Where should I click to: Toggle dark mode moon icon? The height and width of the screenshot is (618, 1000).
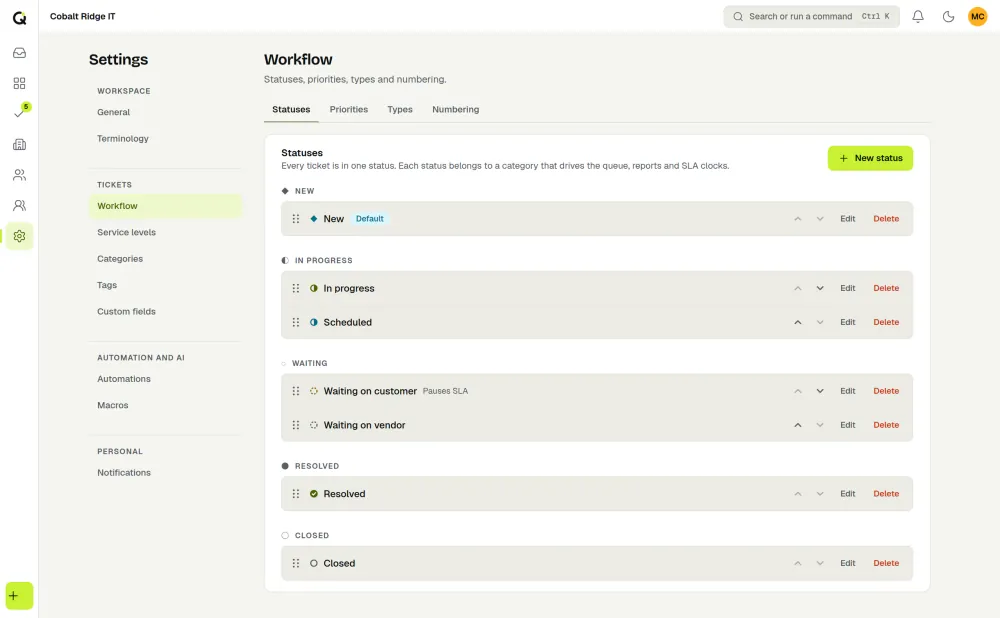[x=948, y=17]
